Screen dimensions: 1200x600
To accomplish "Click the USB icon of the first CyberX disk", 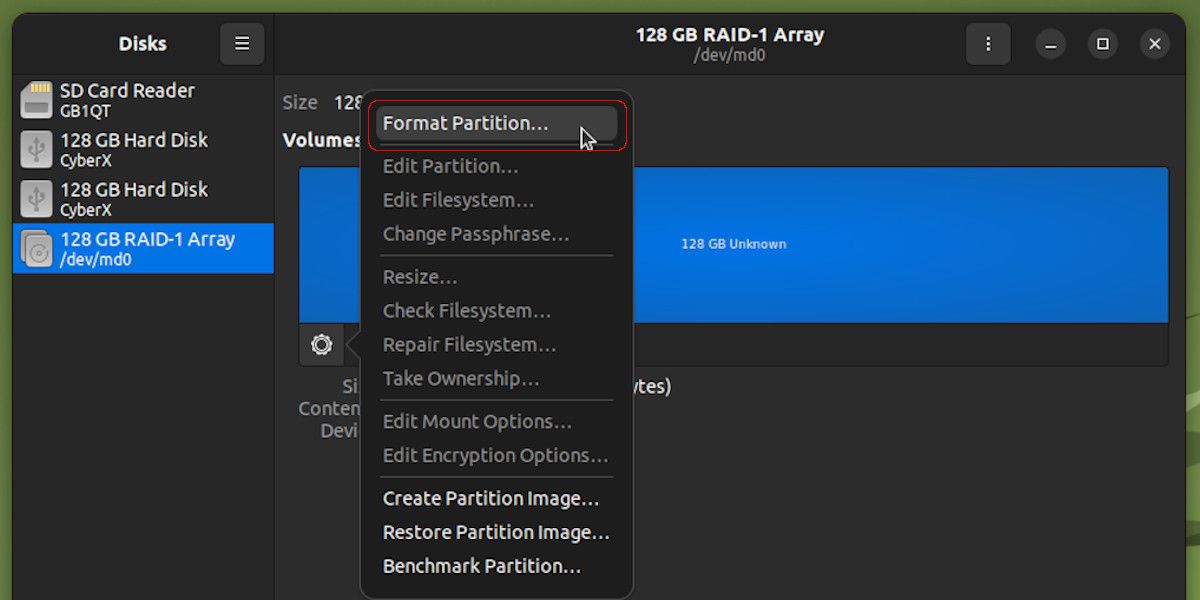I will click(37, 148).
